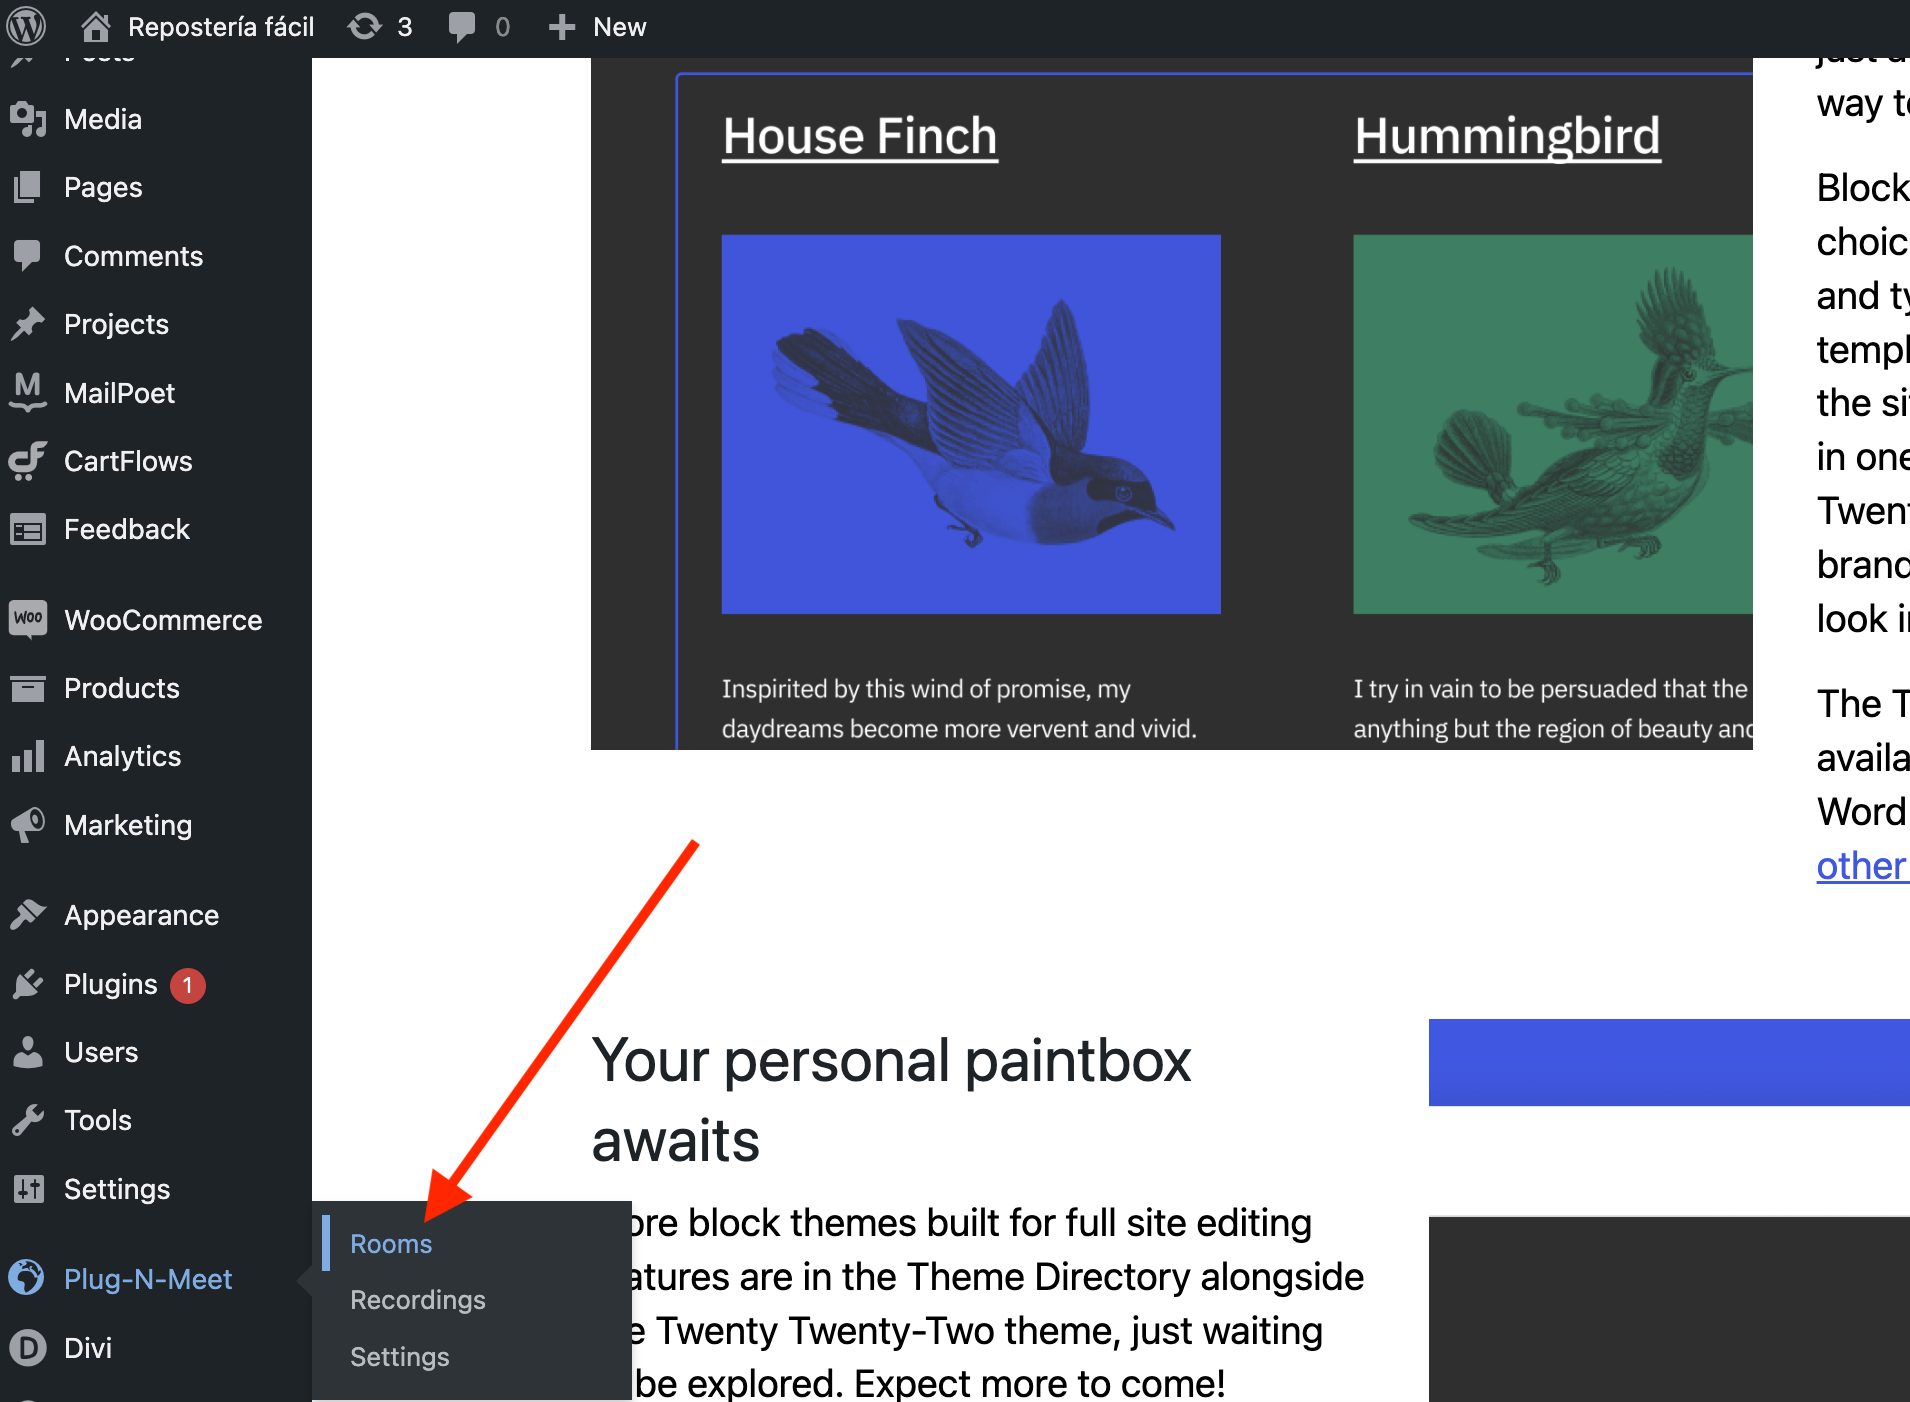Click the "Inspirited by this wind" caption text
This screenshot has height=1402, width=1910.
tap(959, 709)
